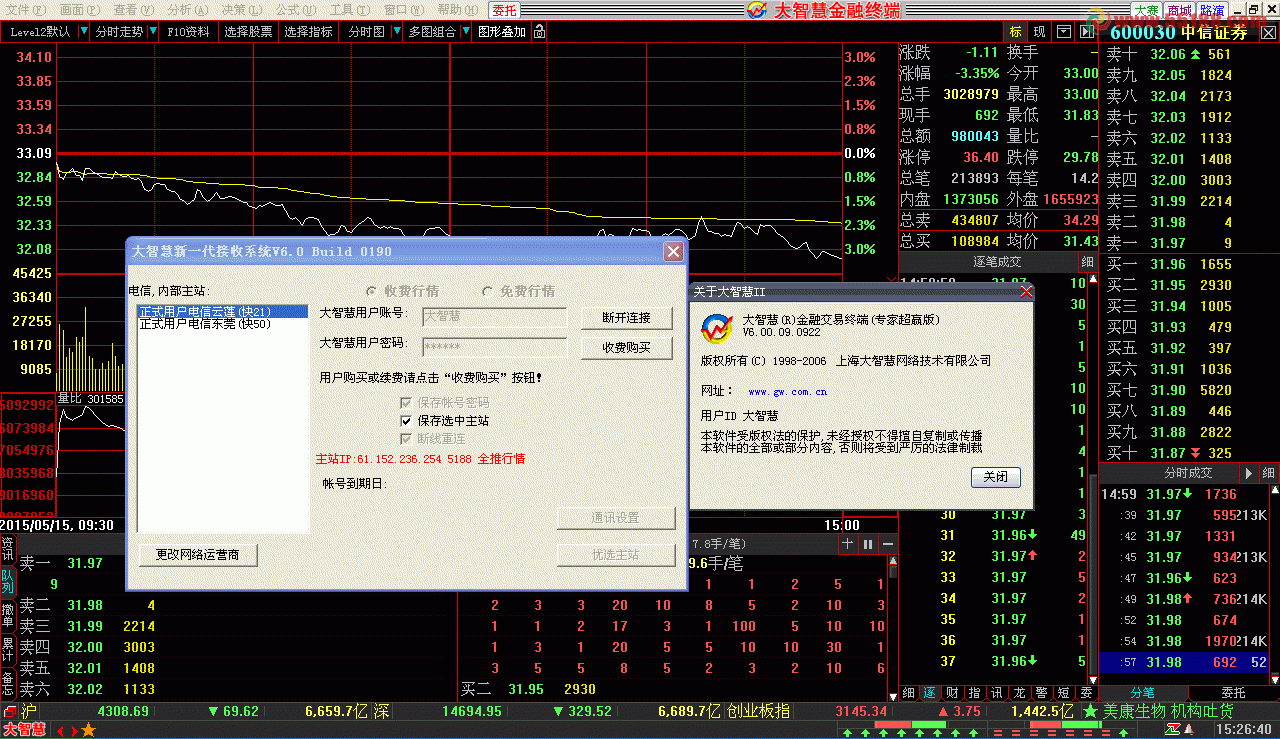Switch to the 累计 side tab

click(8, 650)
